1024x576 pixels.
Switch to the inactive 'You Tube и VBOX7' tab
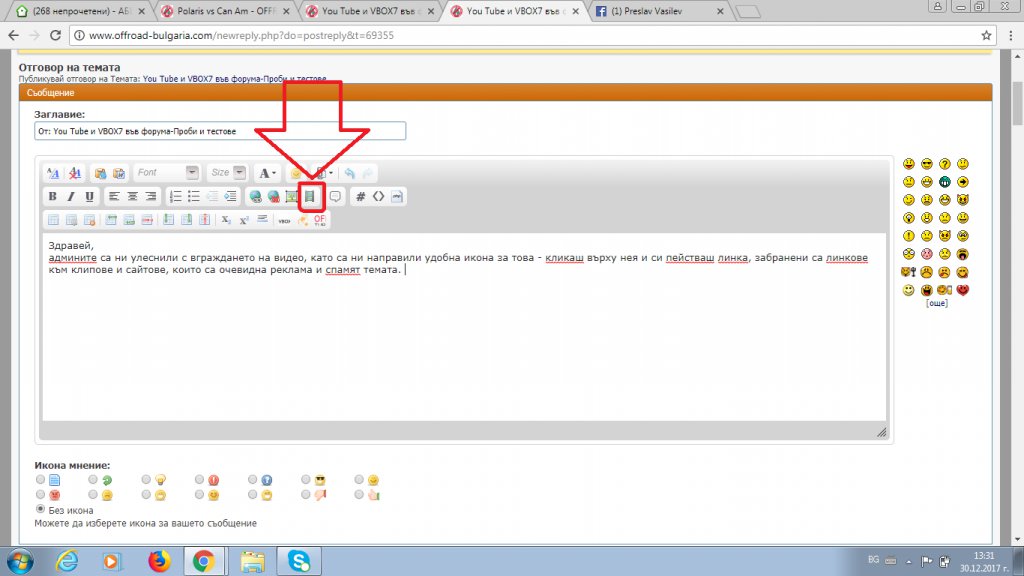(x=370, y=11)
